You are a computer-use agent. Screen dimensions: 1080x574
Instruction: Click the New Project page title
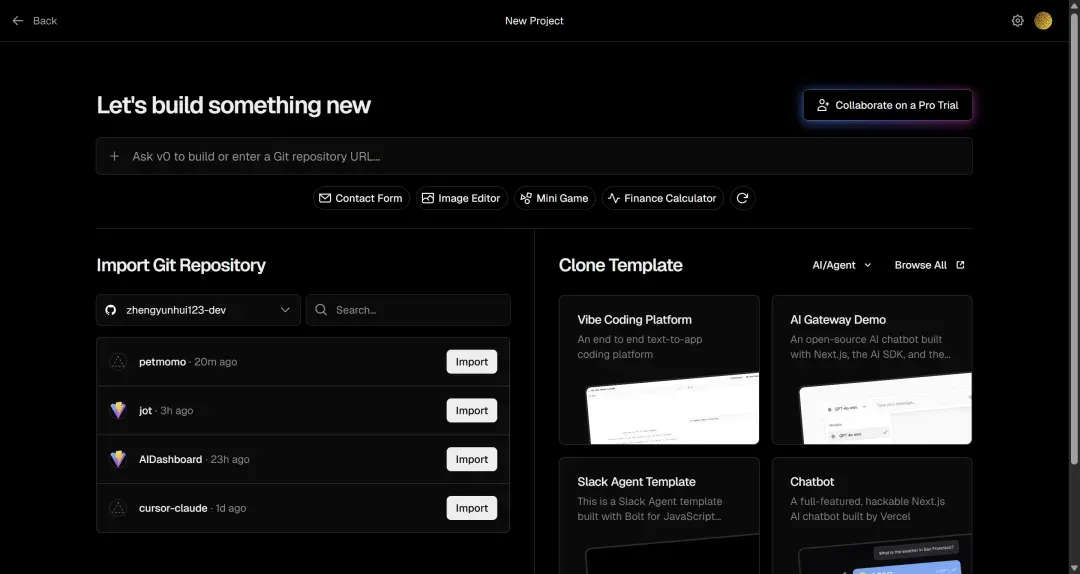(x=534, y=21)
